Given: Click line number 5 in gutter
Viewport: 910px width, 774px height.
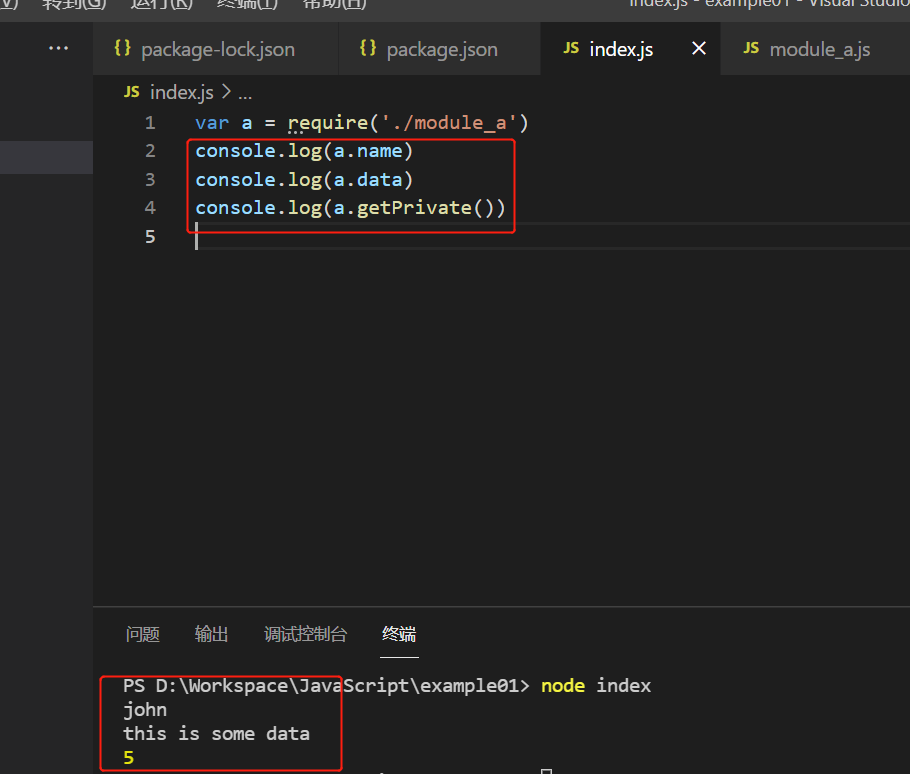Looking at the screenshot, I should [150, 237].
